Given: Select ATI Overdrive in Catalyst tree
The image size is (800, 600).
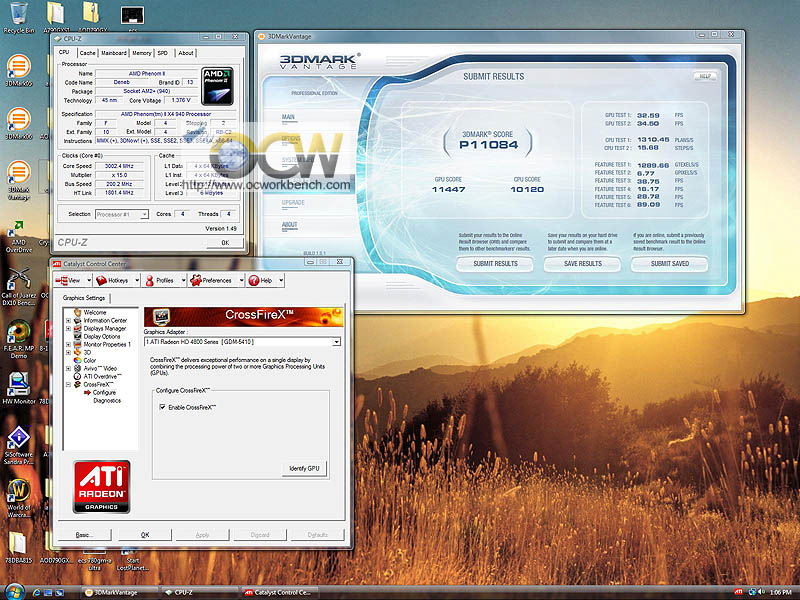Looking at the screenshot, I should click(103, 377).
